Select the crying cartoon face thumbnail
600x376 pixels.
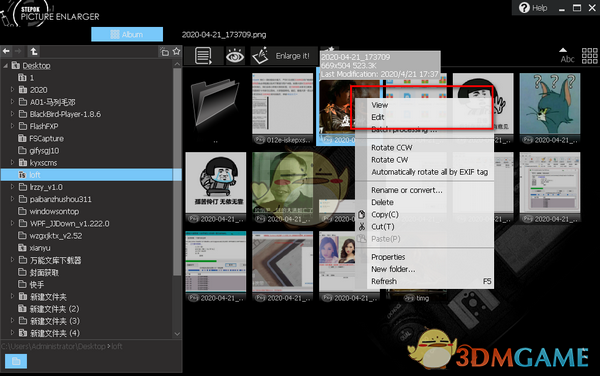216,187
